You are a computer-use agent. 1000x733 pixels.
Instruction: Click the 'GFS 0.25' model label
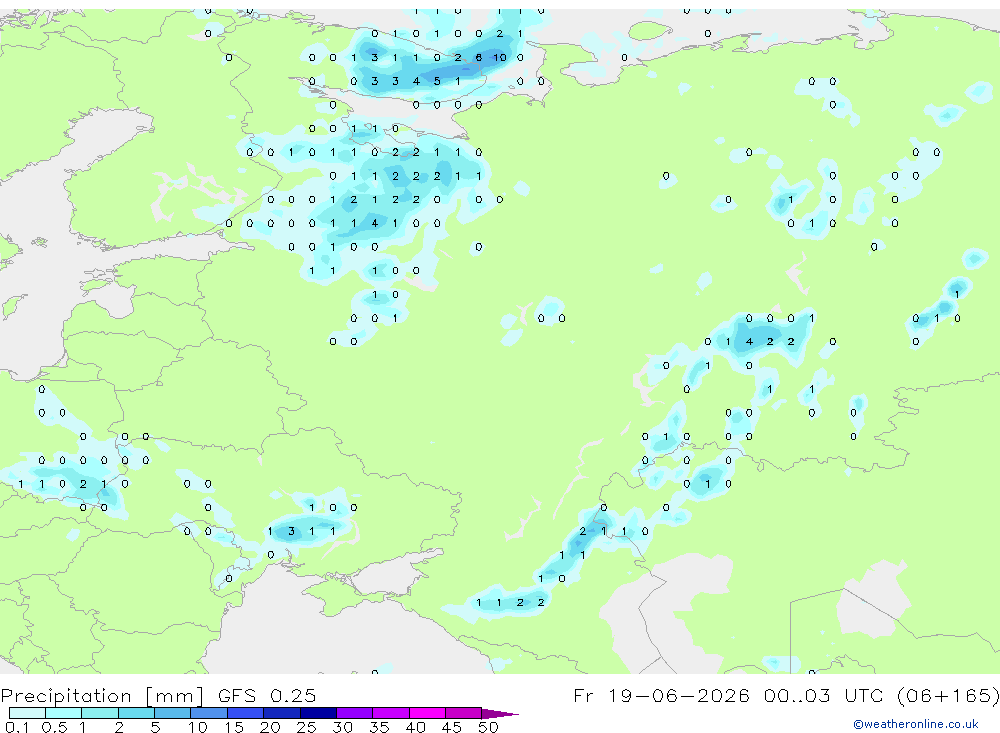267,695
